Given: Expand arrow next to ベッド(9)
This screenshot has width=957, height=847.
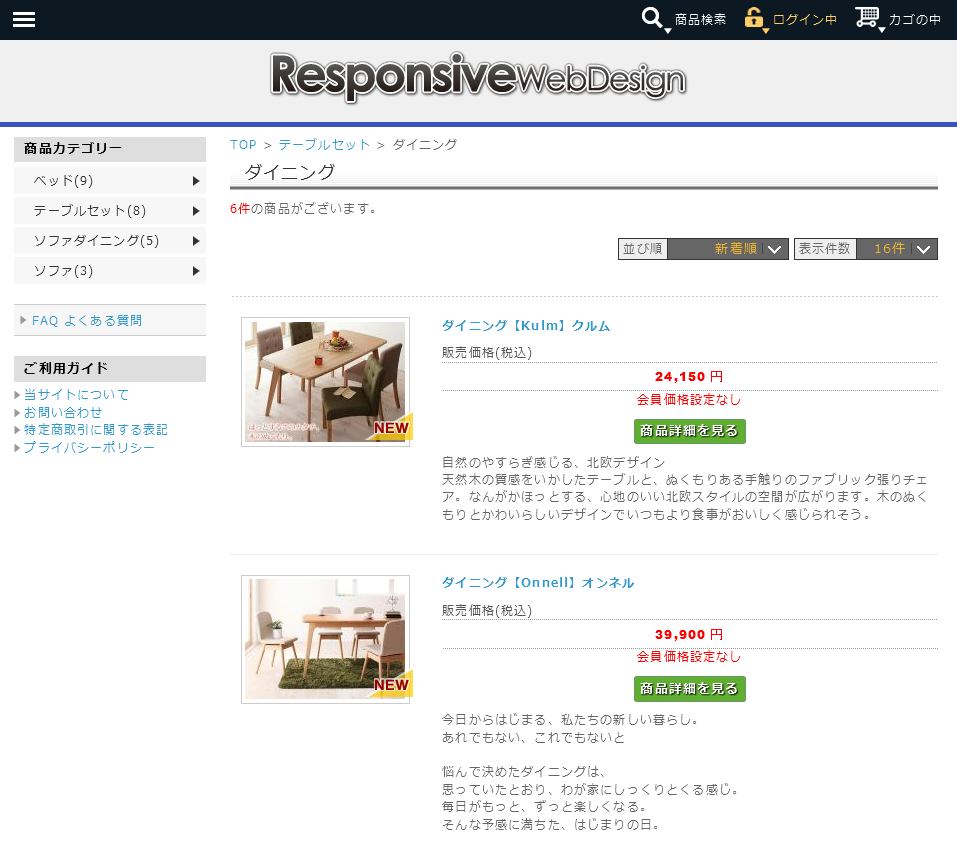Looking at the screenshot, I should pos(196,181).
